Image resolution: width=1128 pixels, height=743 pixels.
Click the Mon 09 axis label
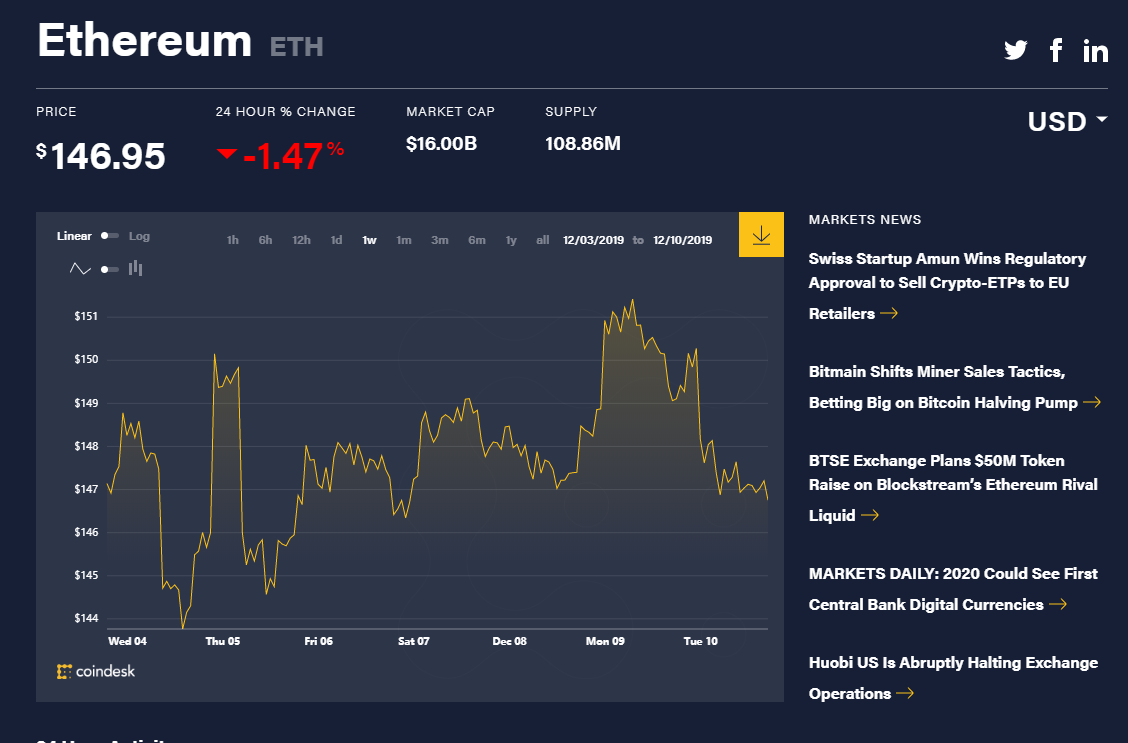click(605, 641)
